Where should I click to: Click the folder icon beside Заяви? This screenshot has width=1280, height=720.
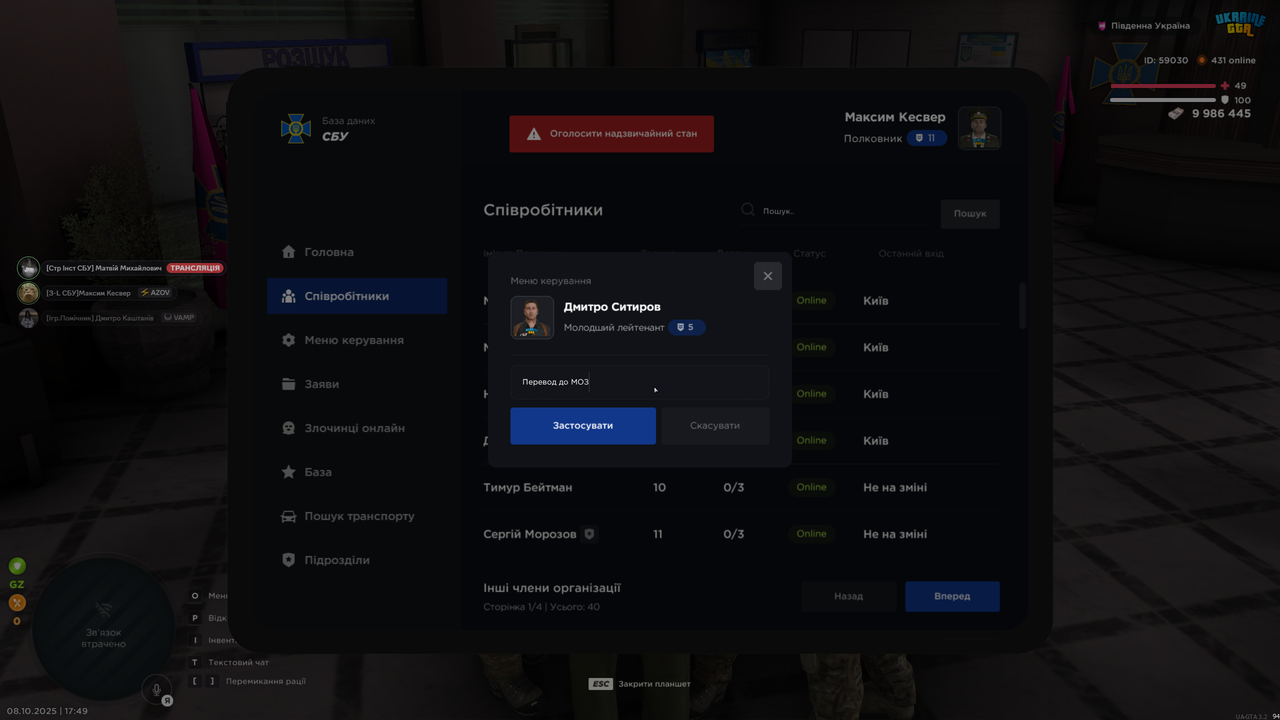click(x=289, y=384)
